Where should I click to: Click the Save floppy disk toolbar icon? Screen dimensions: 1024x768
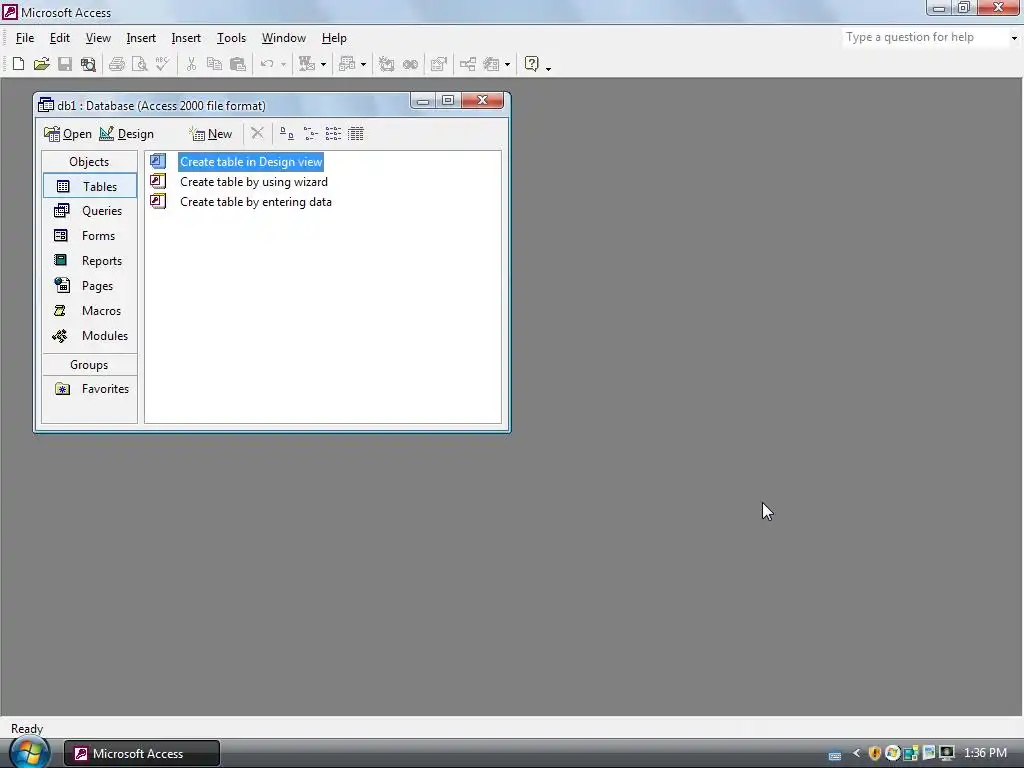[x=65, y=64]
